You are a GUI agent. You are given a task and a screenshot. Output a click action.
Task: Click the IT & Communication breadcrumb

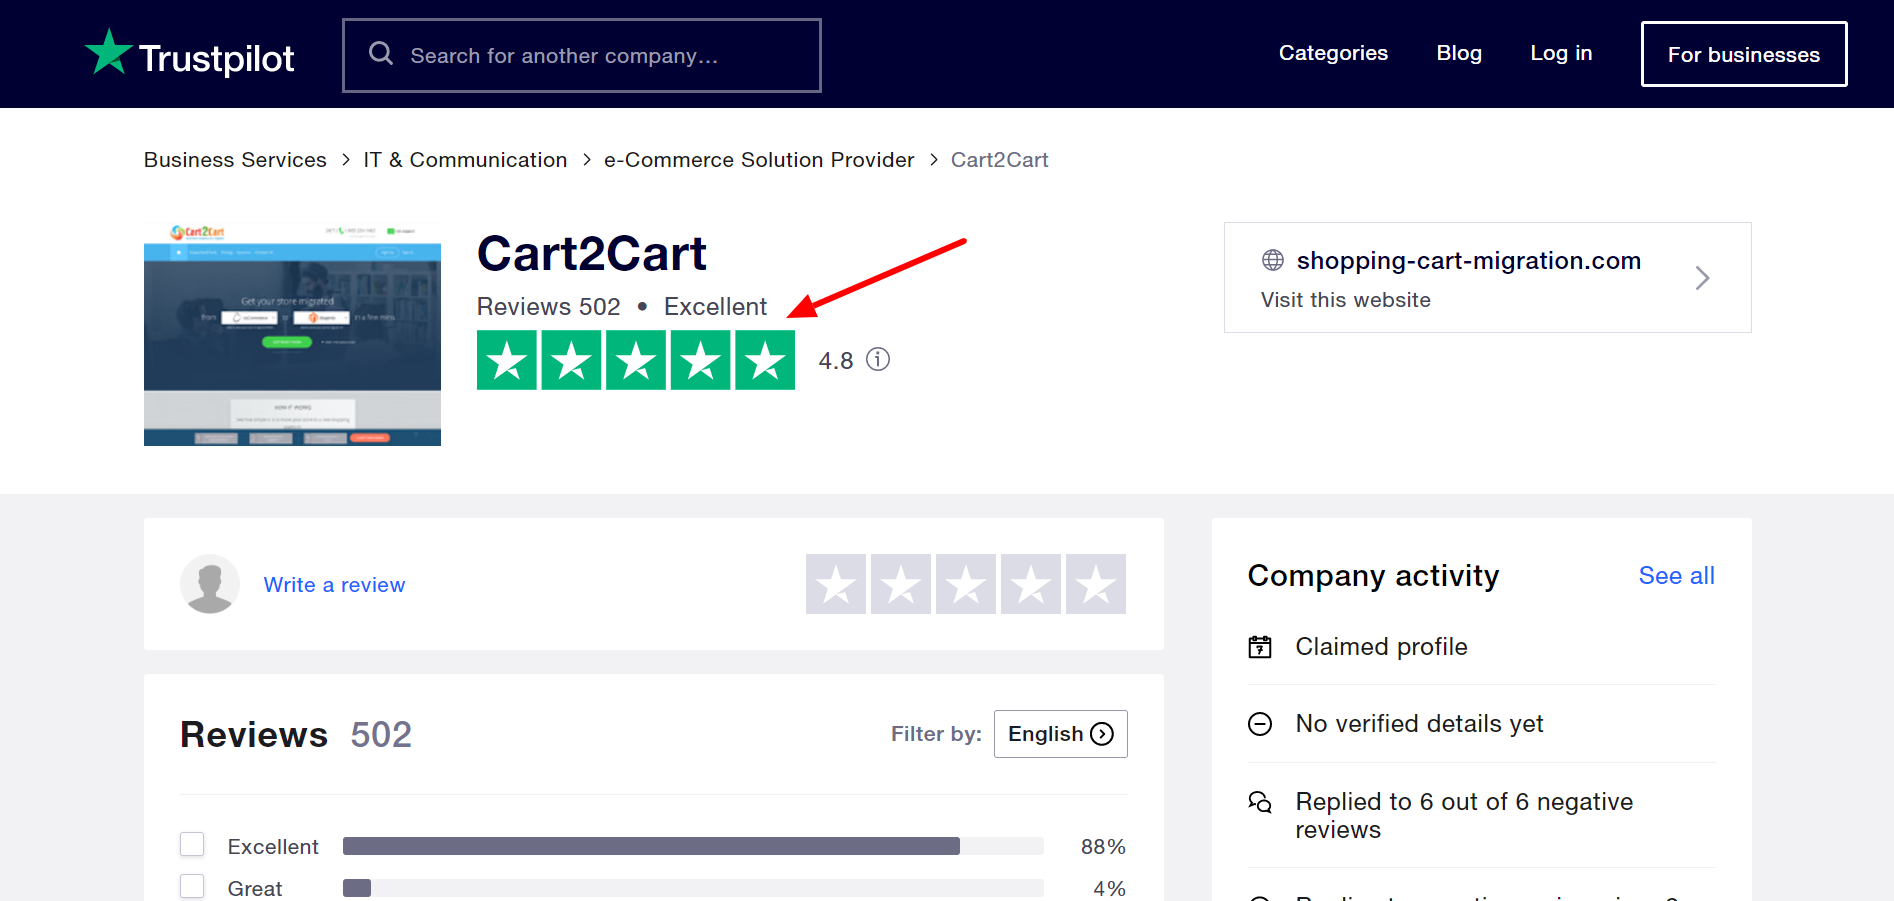[x=465, y=159]
